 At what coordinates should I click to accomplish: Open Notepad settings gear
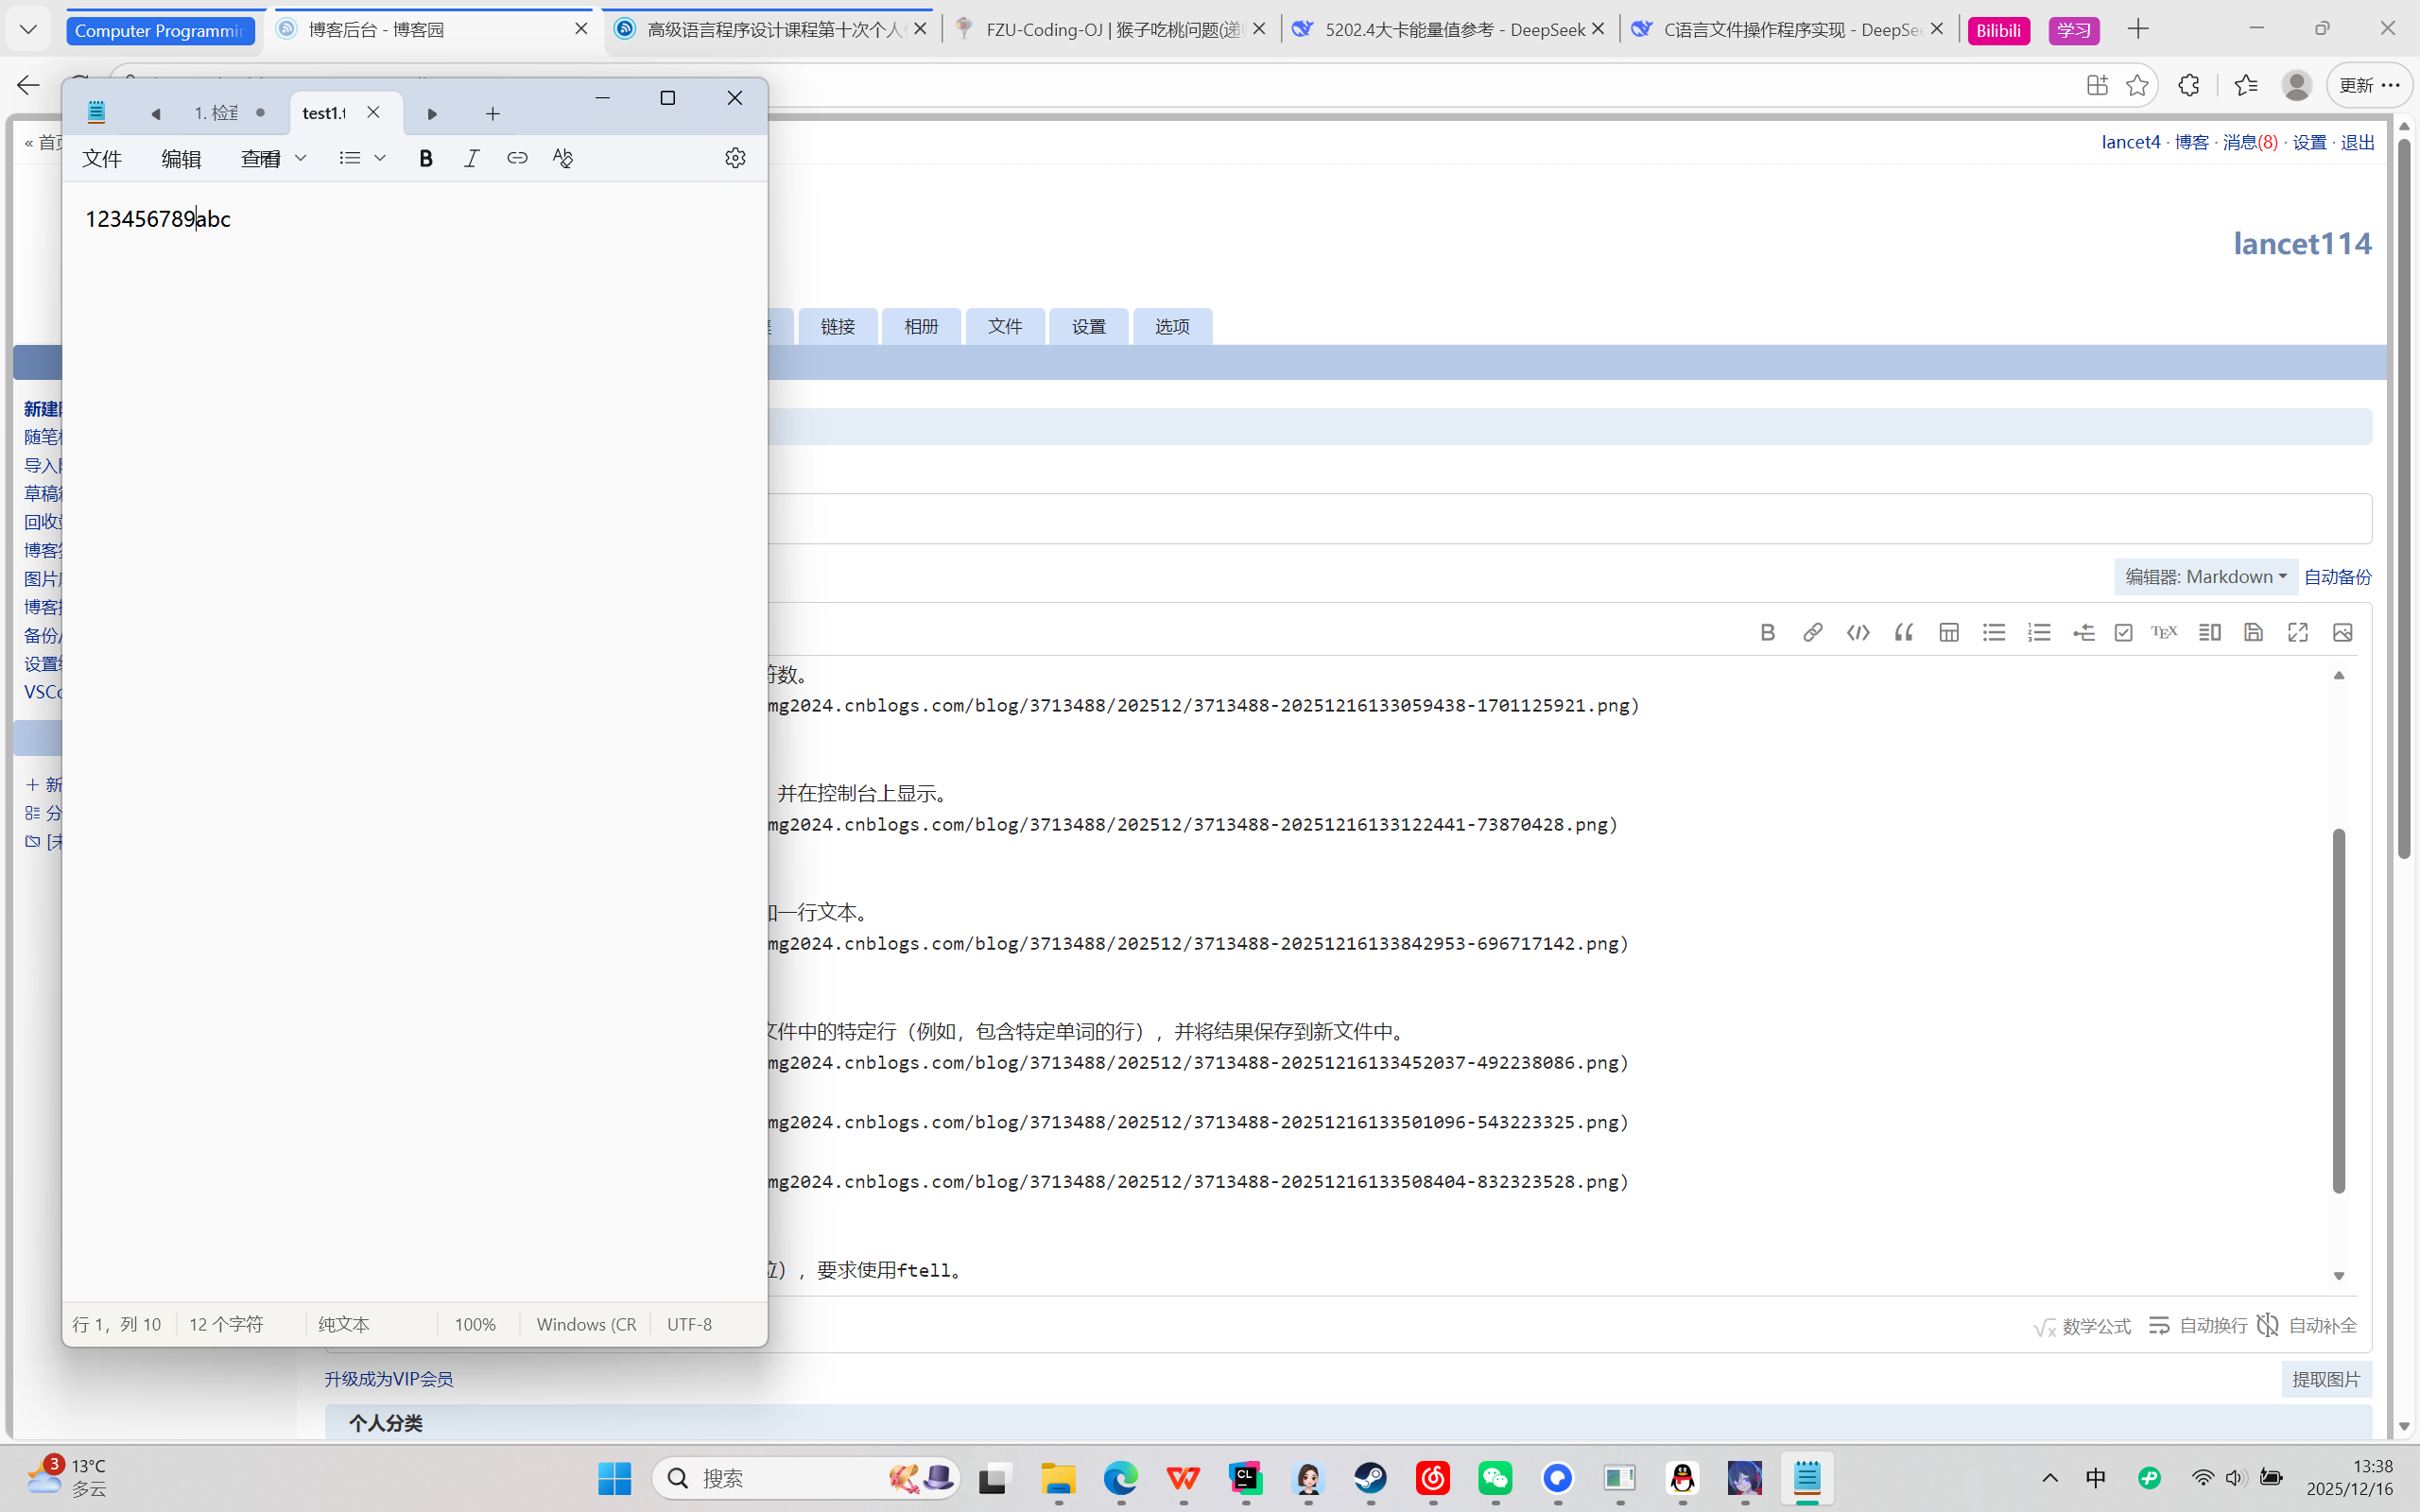point(735,158)
